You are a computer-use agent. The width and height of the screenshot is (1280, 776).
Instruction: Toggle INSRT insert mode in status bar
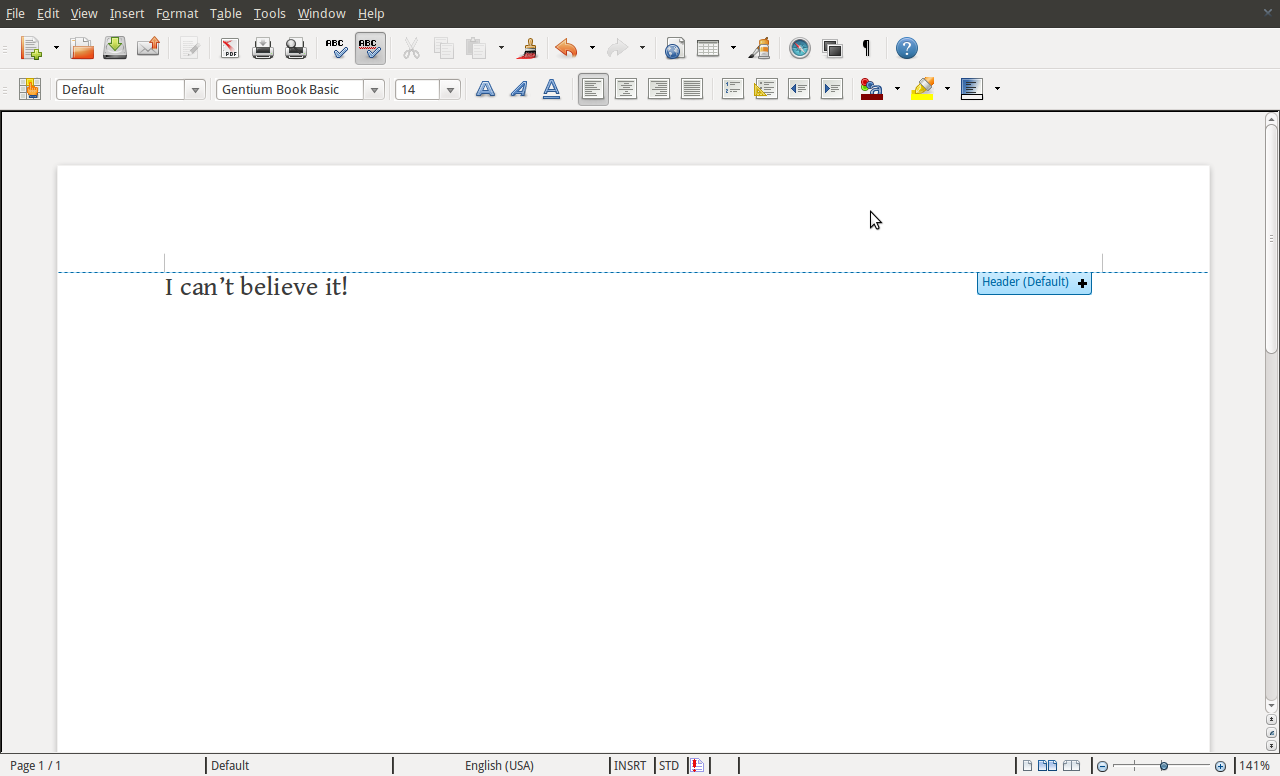[x=630, y=766]
